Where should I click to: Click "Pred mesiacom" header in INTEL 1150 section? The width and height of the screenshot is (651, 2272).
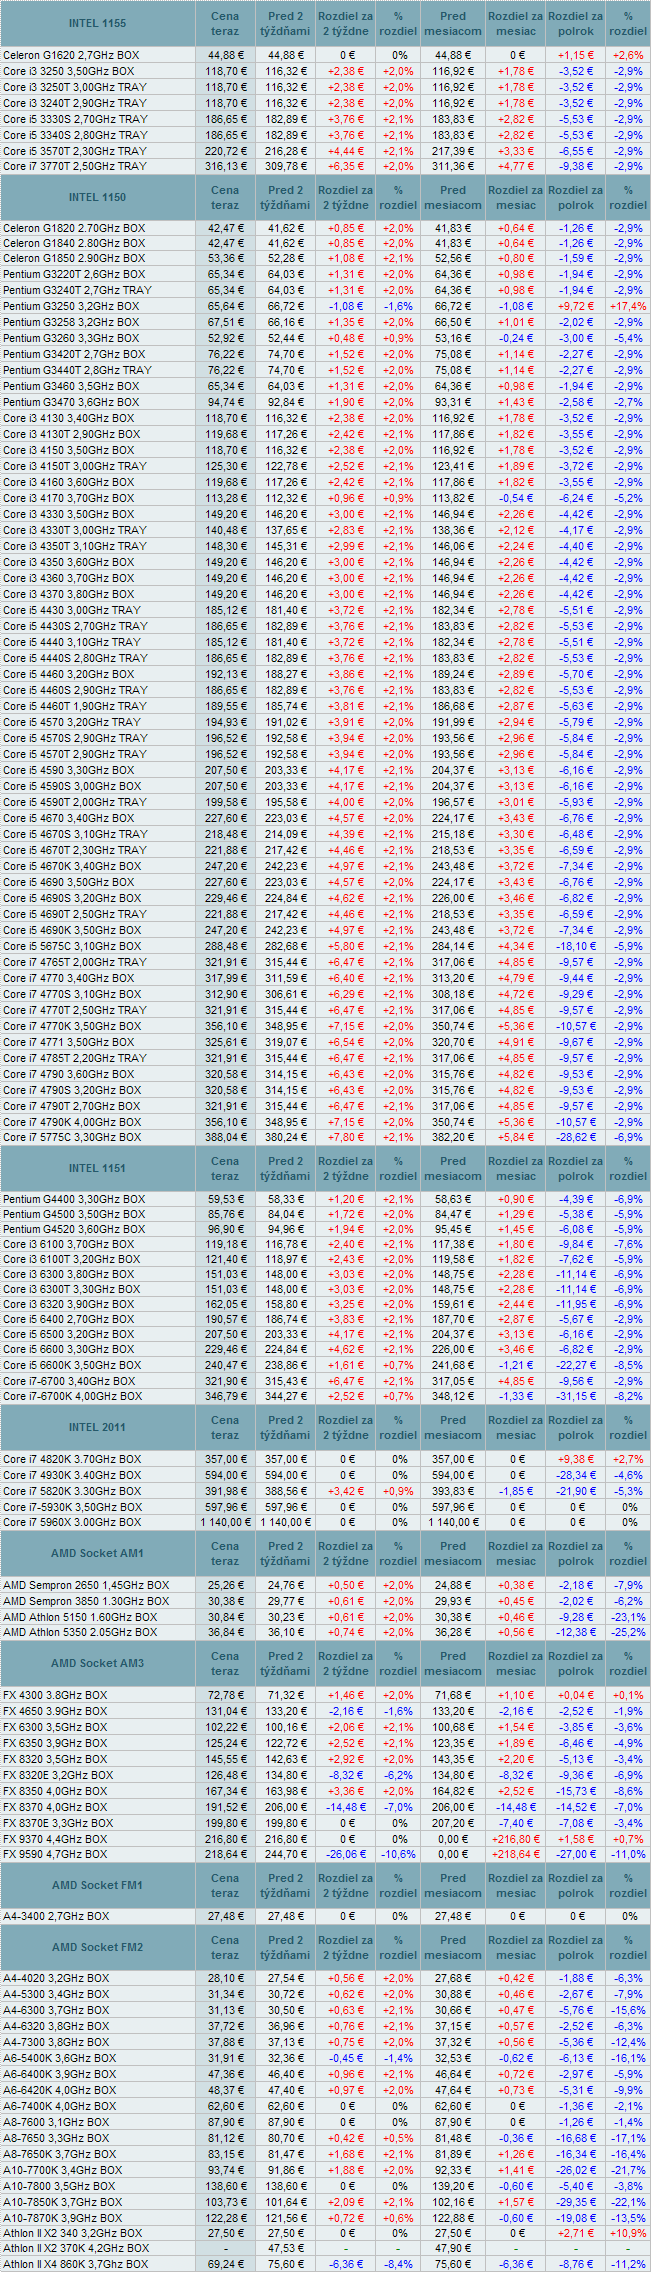coord(453,198)
